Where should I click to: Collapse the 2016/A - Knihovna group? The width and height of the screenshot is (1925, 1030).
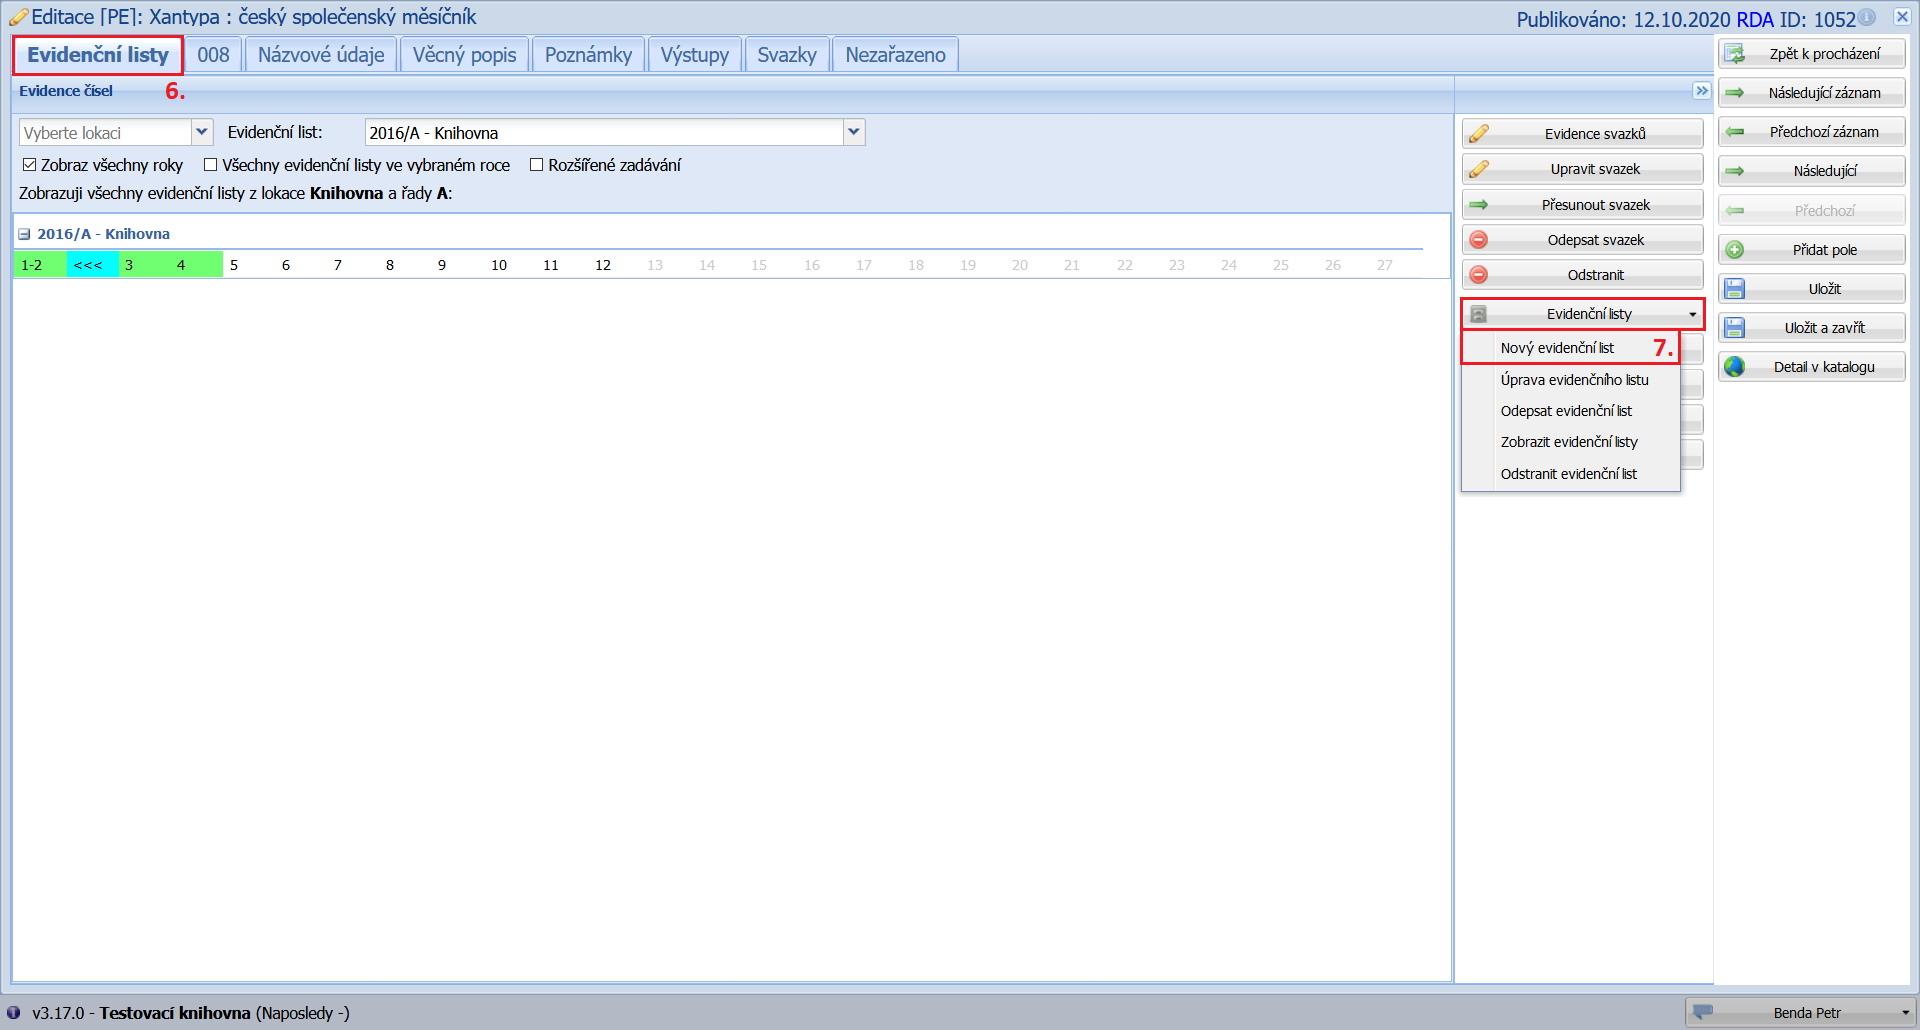25,234
